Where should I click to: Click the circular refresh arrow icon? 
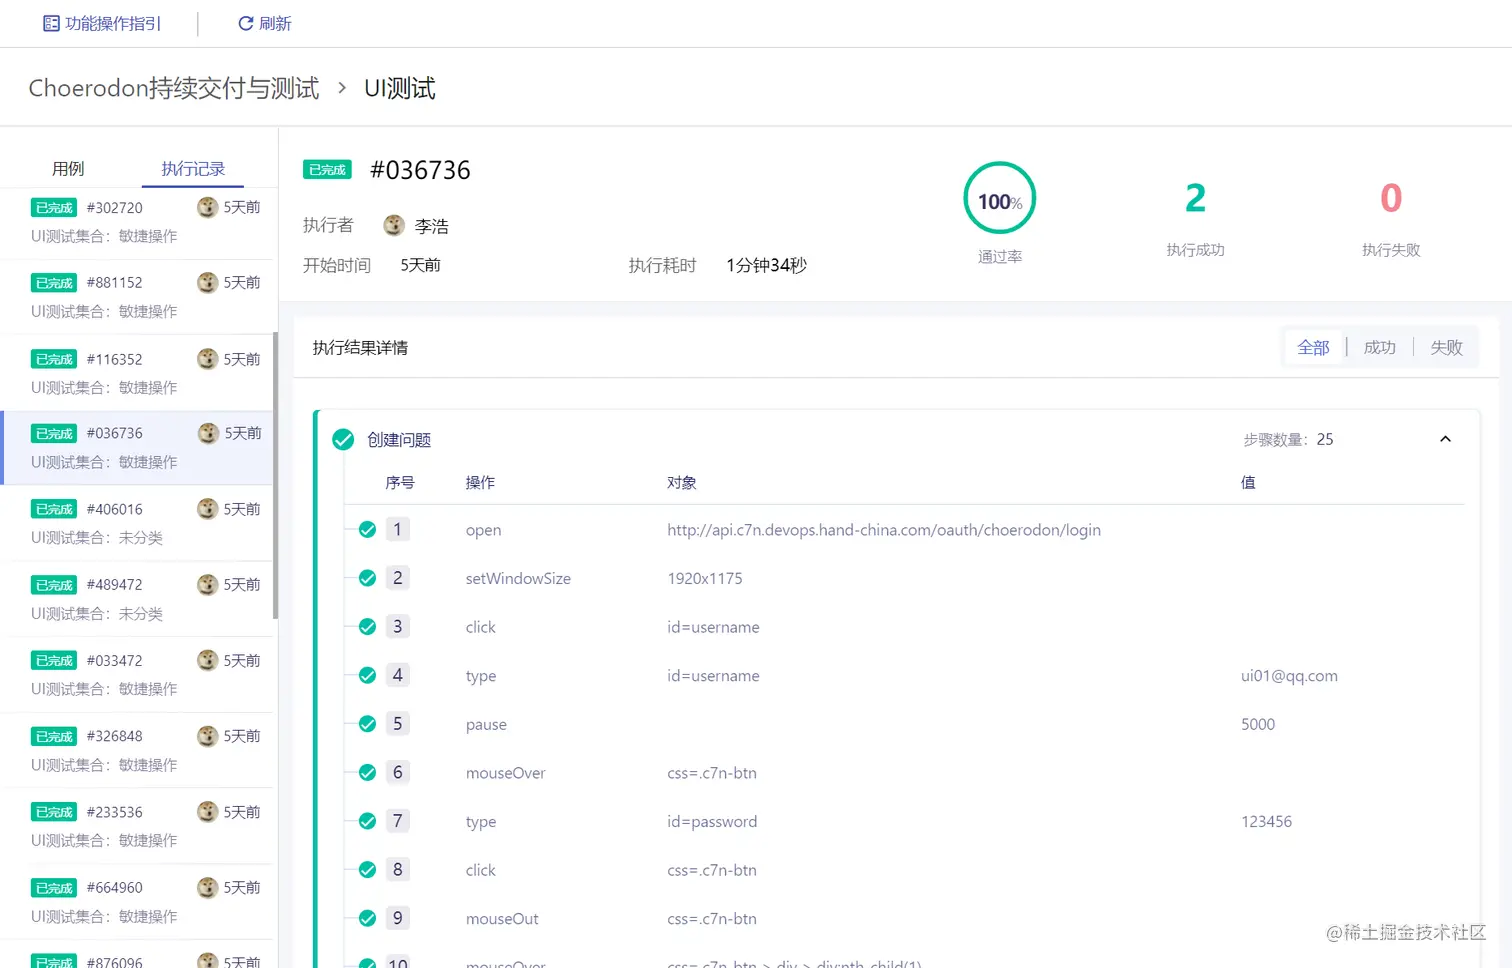245,23
